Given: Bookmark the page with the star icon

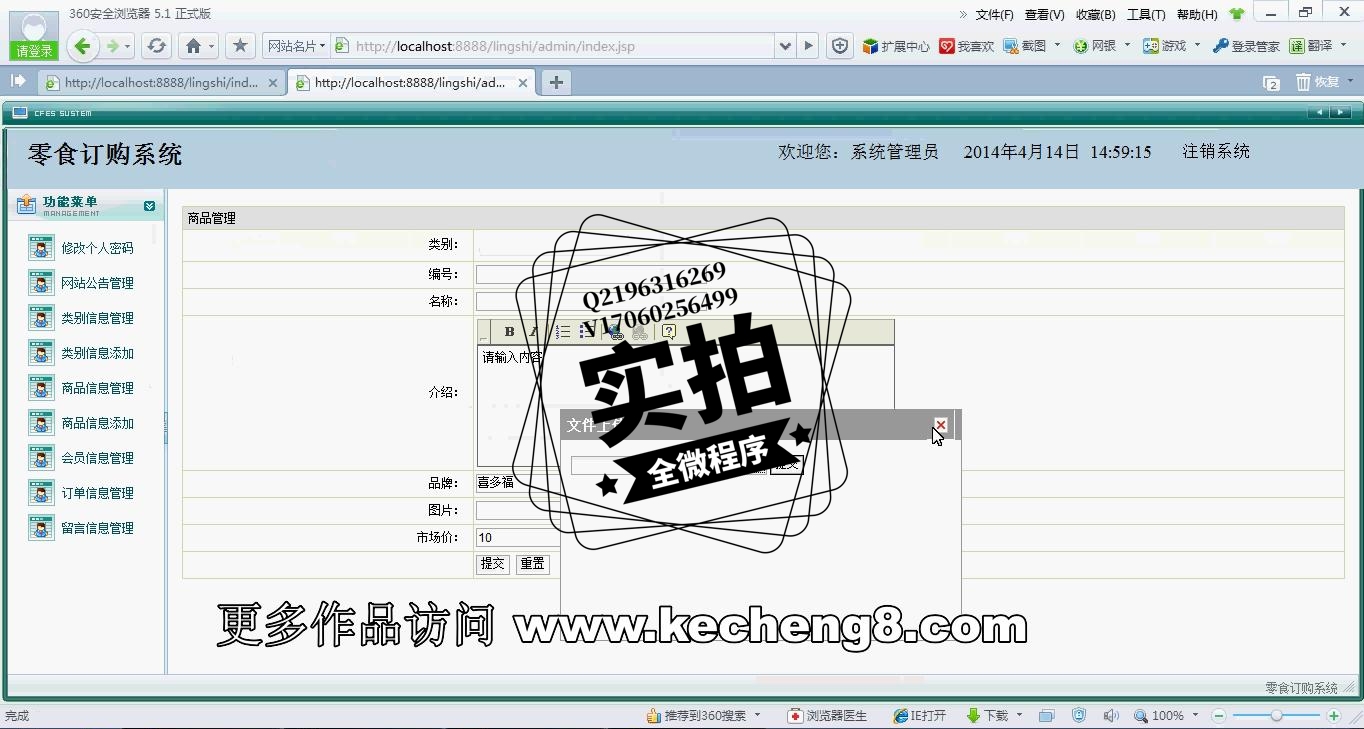Looking at the screenshot, I should click(240, 46).
